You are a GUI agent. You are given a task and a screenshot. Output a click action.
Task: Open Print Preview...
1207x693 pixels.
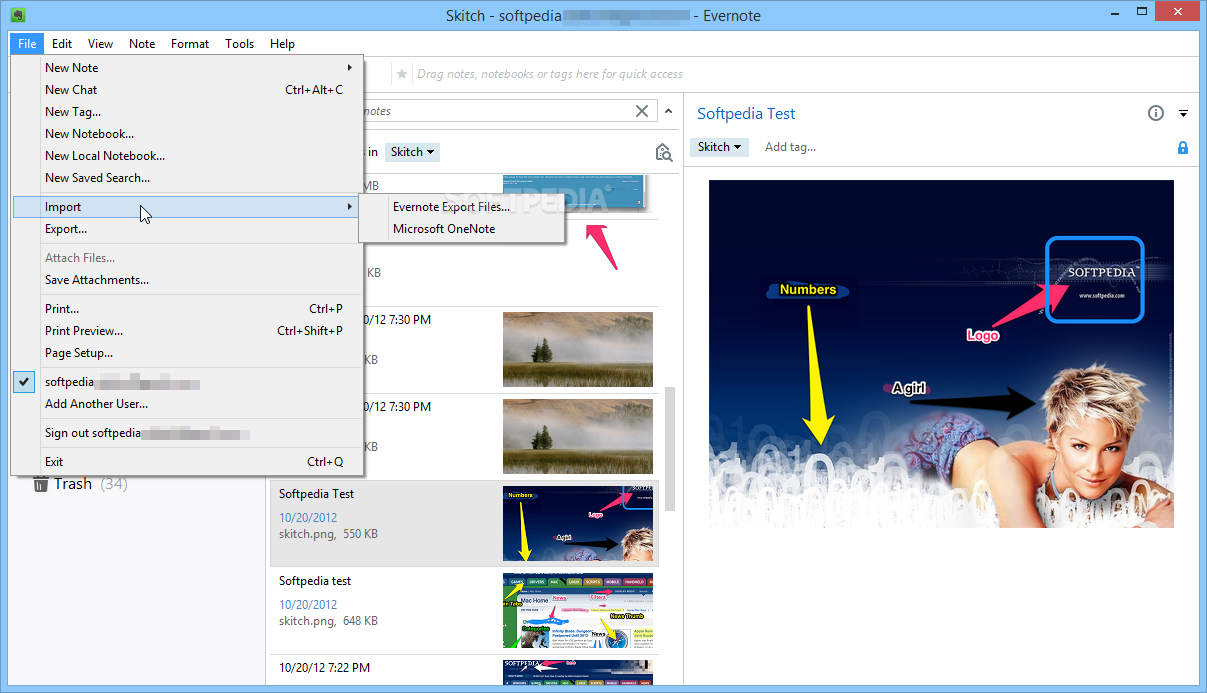click(188, 331)
